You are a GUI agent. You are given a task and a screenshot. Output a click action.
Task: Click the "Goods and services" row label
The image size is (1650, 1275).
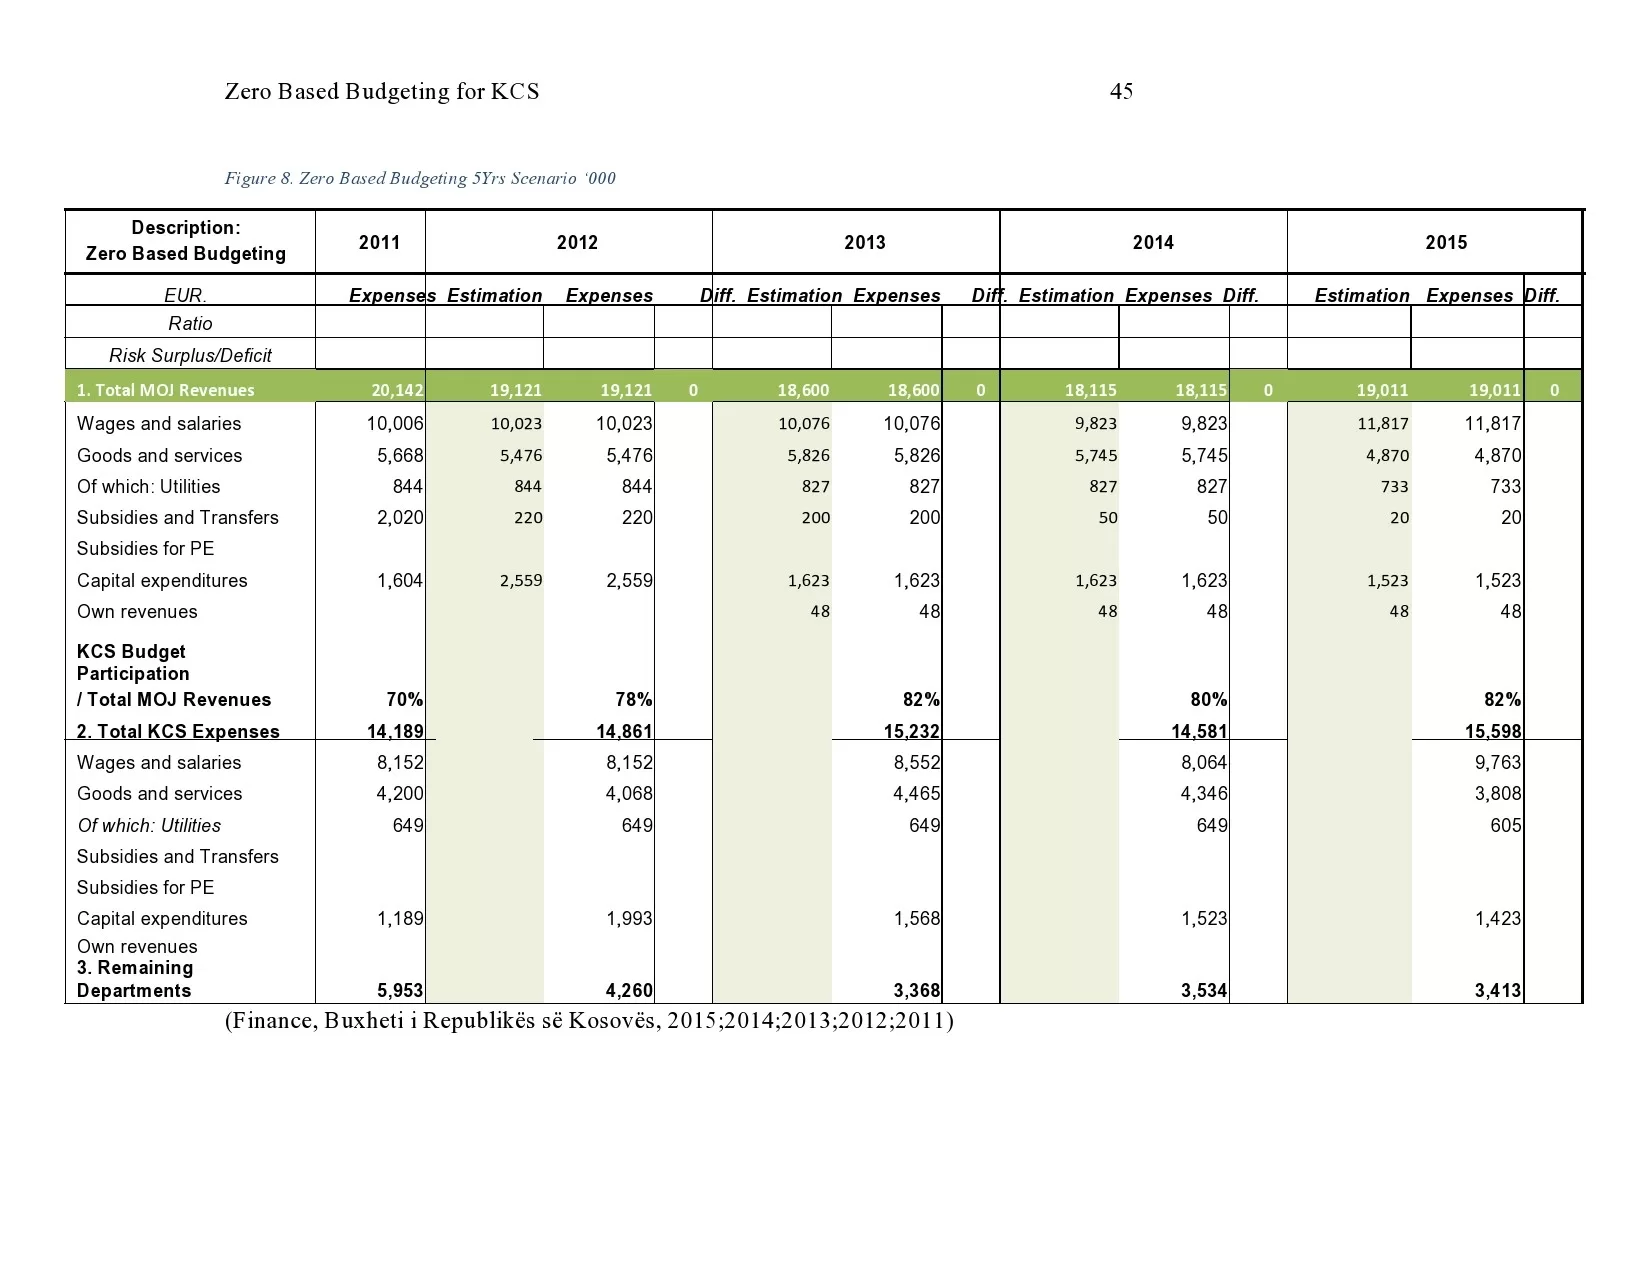pyautogui.click(x=160, y=455)
